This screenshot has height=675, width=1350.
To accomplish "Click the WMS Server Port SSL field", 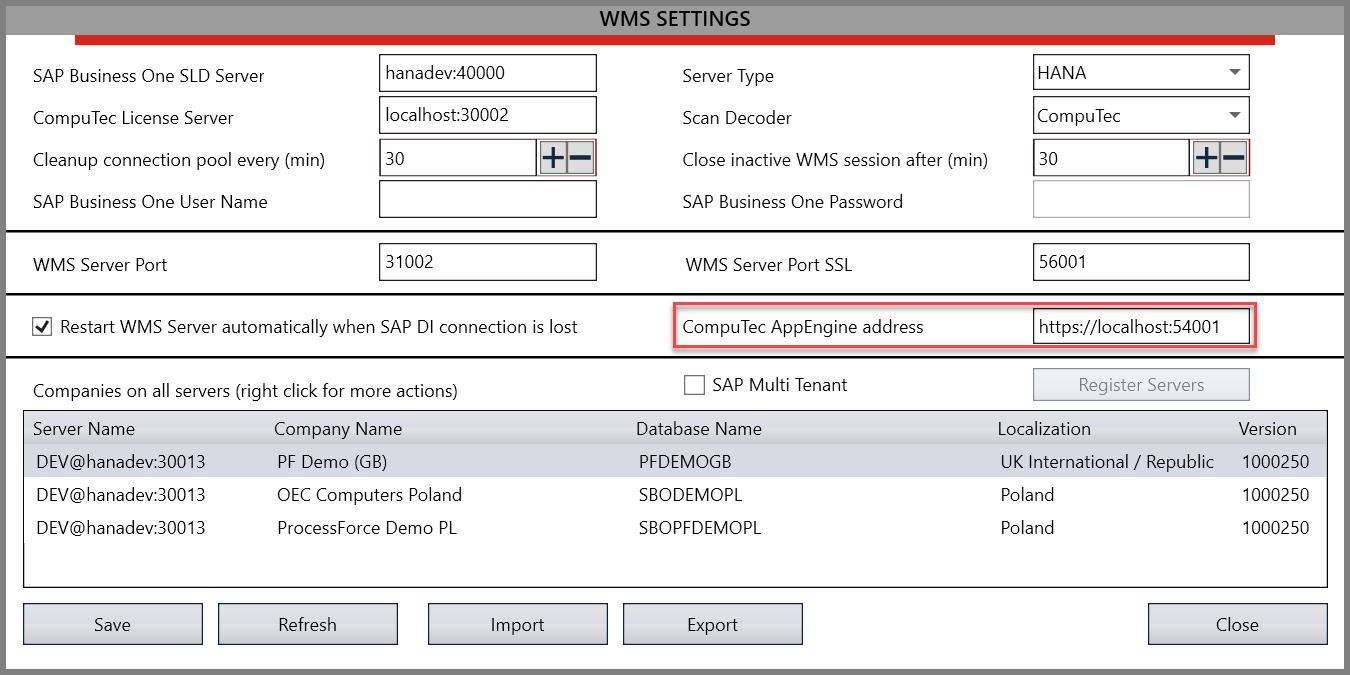I will [x=1140, y=263].
